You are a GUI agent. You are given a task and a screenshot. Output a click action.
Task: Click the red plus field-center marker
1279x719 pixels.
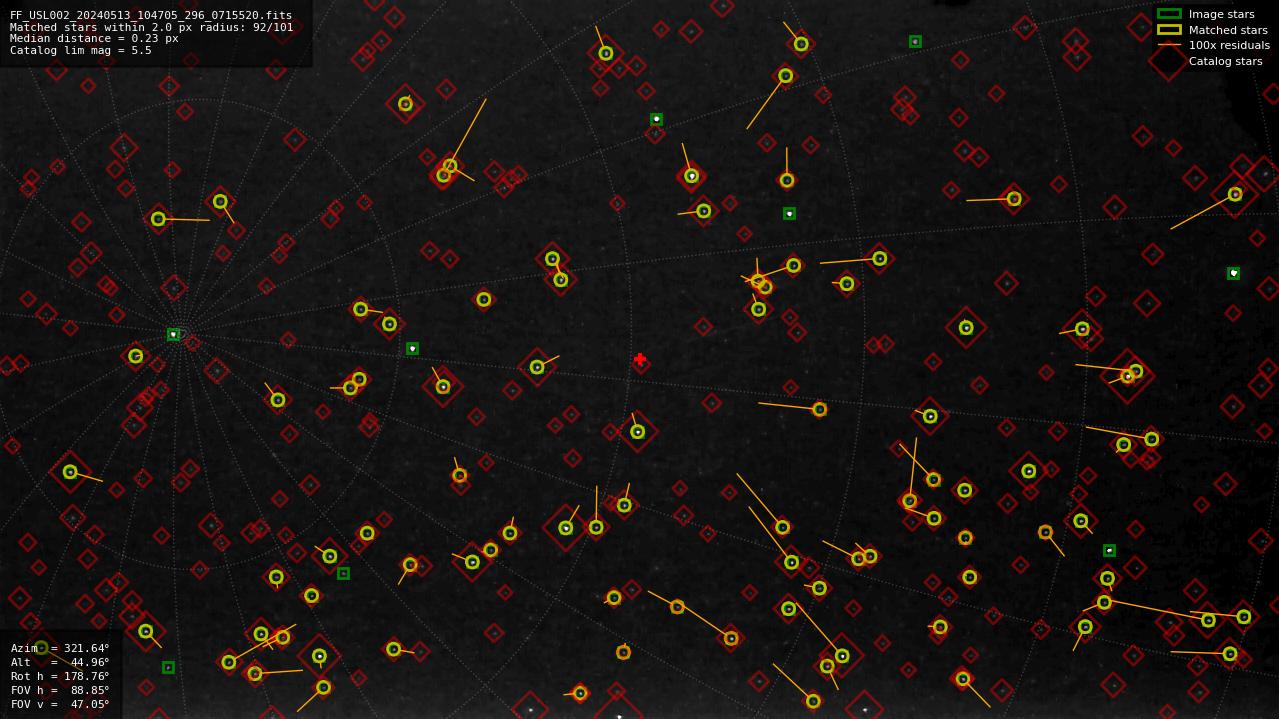pyautogui.click(x=640, y=359)
